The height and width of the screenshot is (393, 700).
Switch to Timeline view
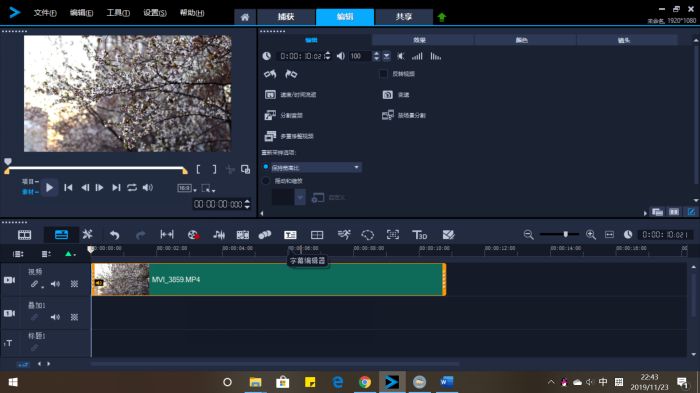tap(61, 234)
